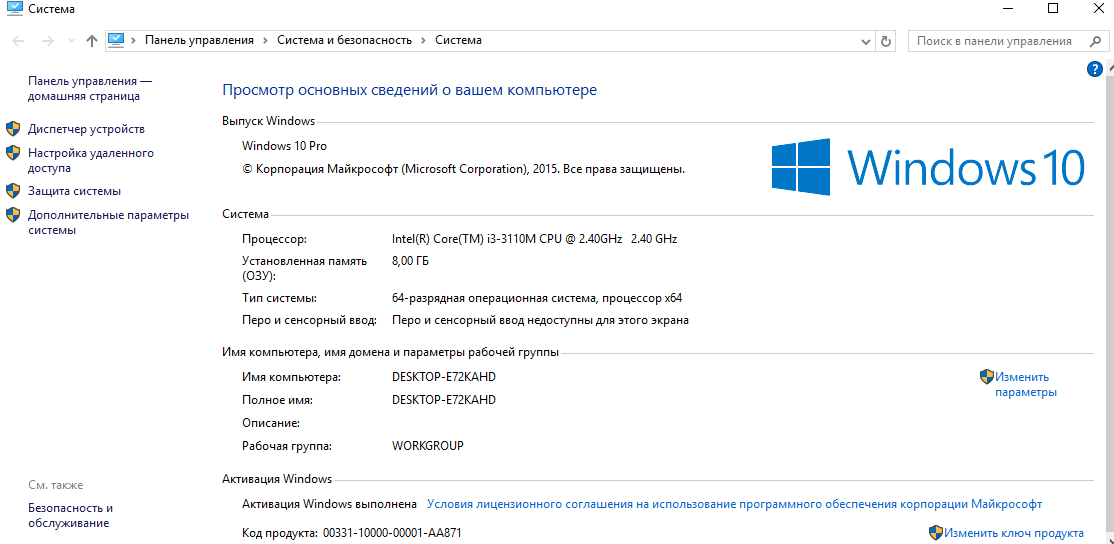
Task: Open Изменить ключ продукта link
Action: pyautogui.click(x=1014, y=533)
